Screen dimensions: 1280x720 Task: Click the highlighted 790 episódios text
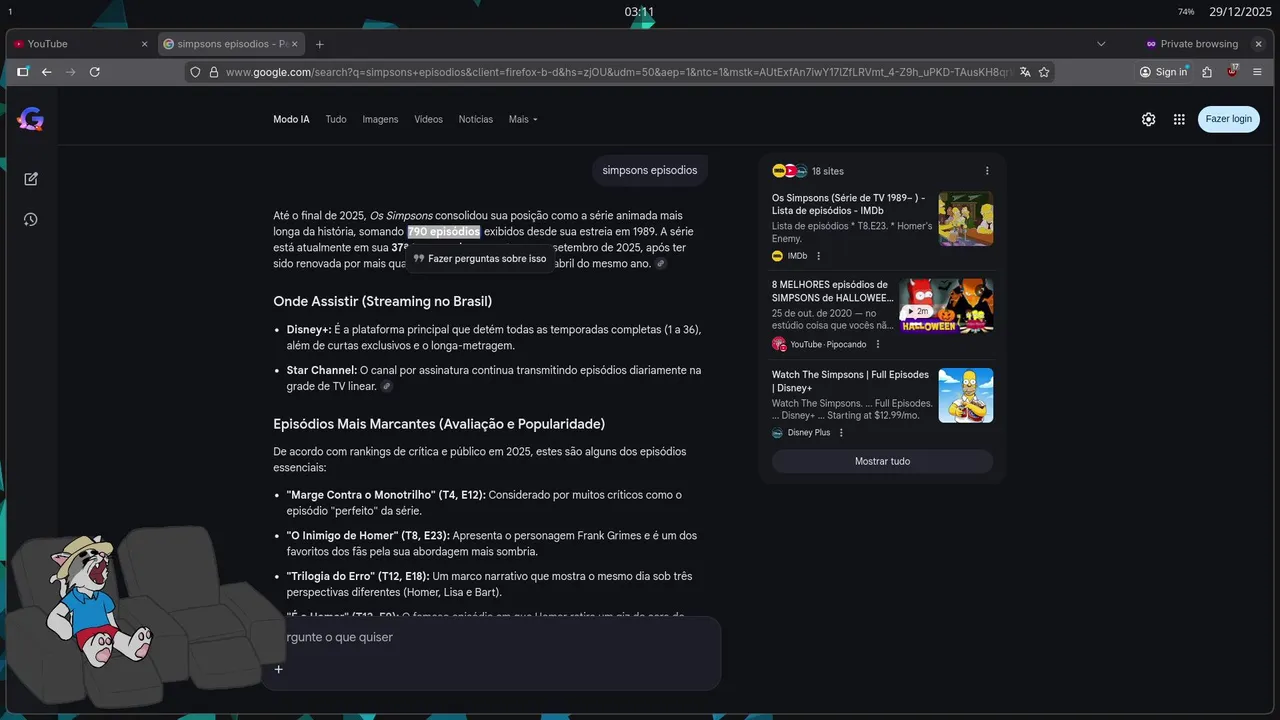click(444, 232)
